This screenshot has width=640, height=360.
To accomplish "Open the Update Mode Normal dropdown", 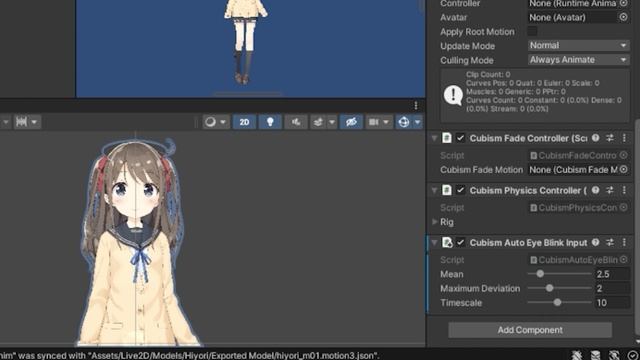I will [578, 45].
